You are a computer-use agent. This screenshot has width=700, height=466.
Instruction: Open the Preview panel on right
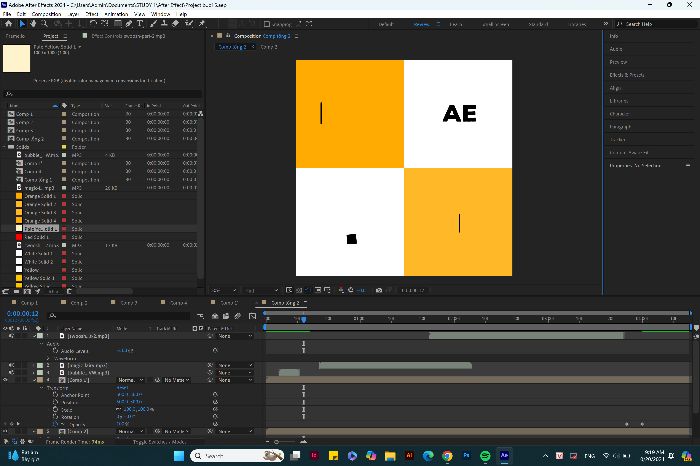tap(618, 62)
